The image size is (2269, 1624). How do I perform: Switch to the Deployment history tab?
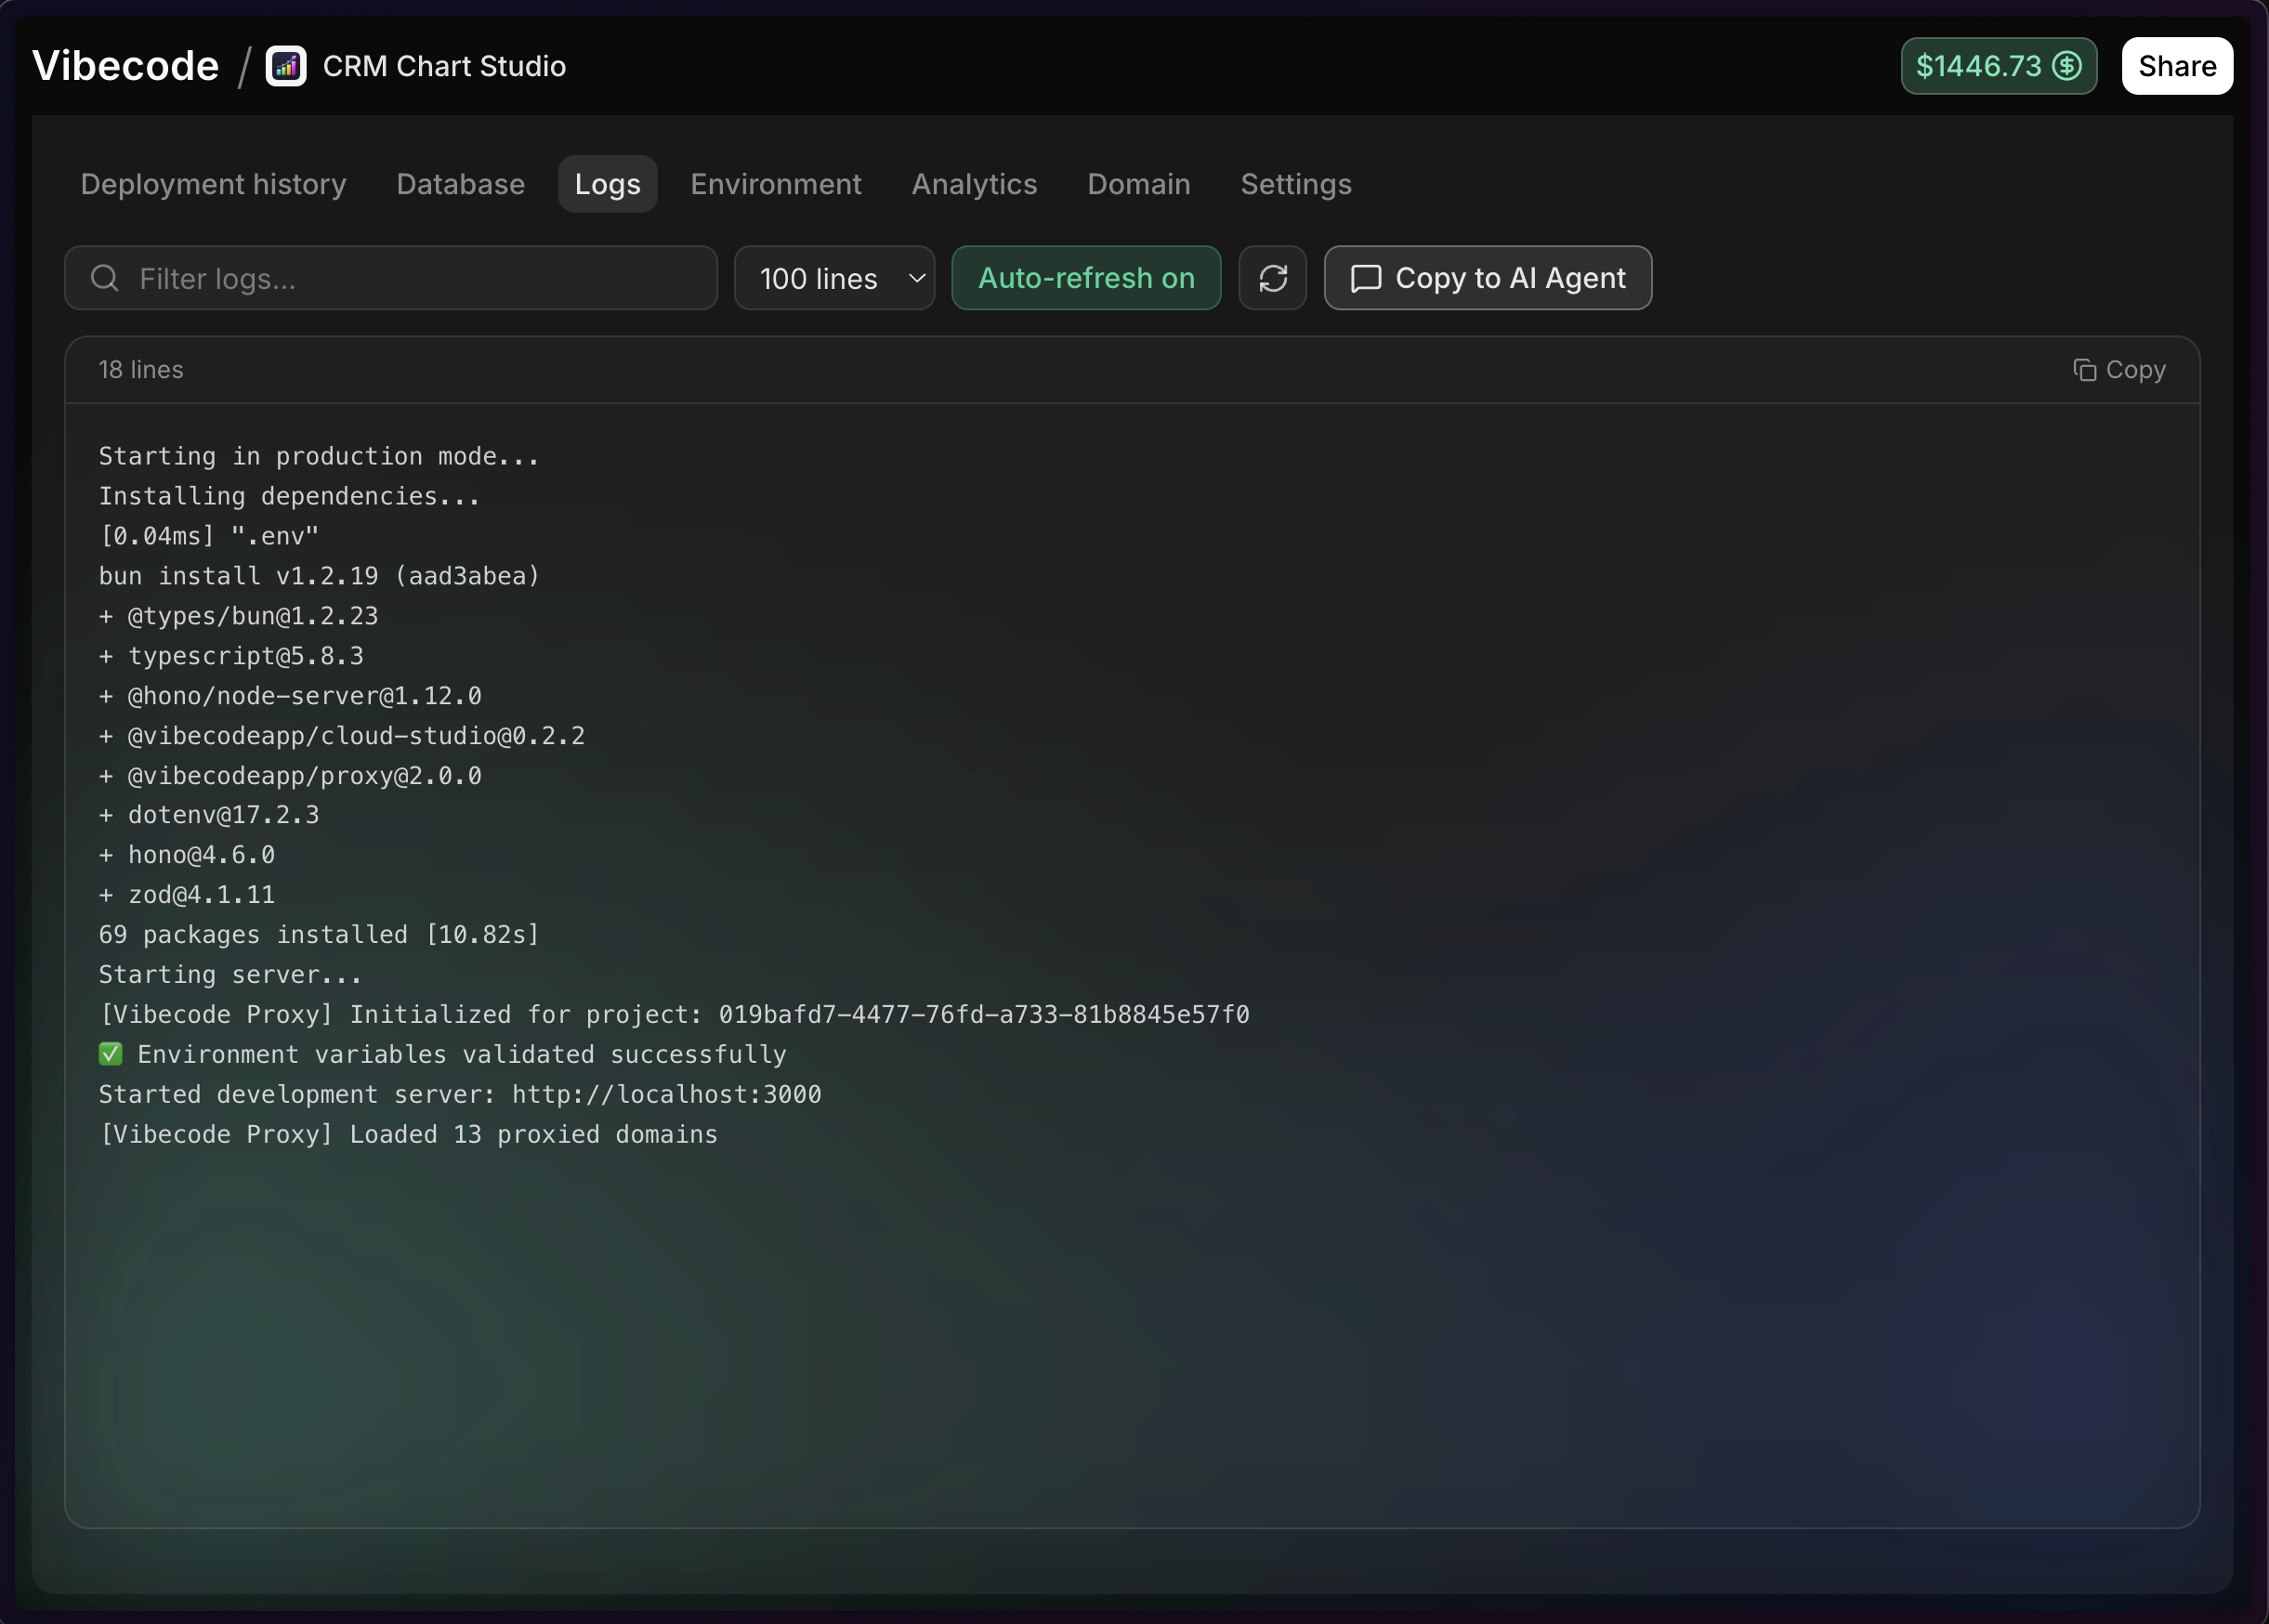pyautogui.click(x=213, y=184)
